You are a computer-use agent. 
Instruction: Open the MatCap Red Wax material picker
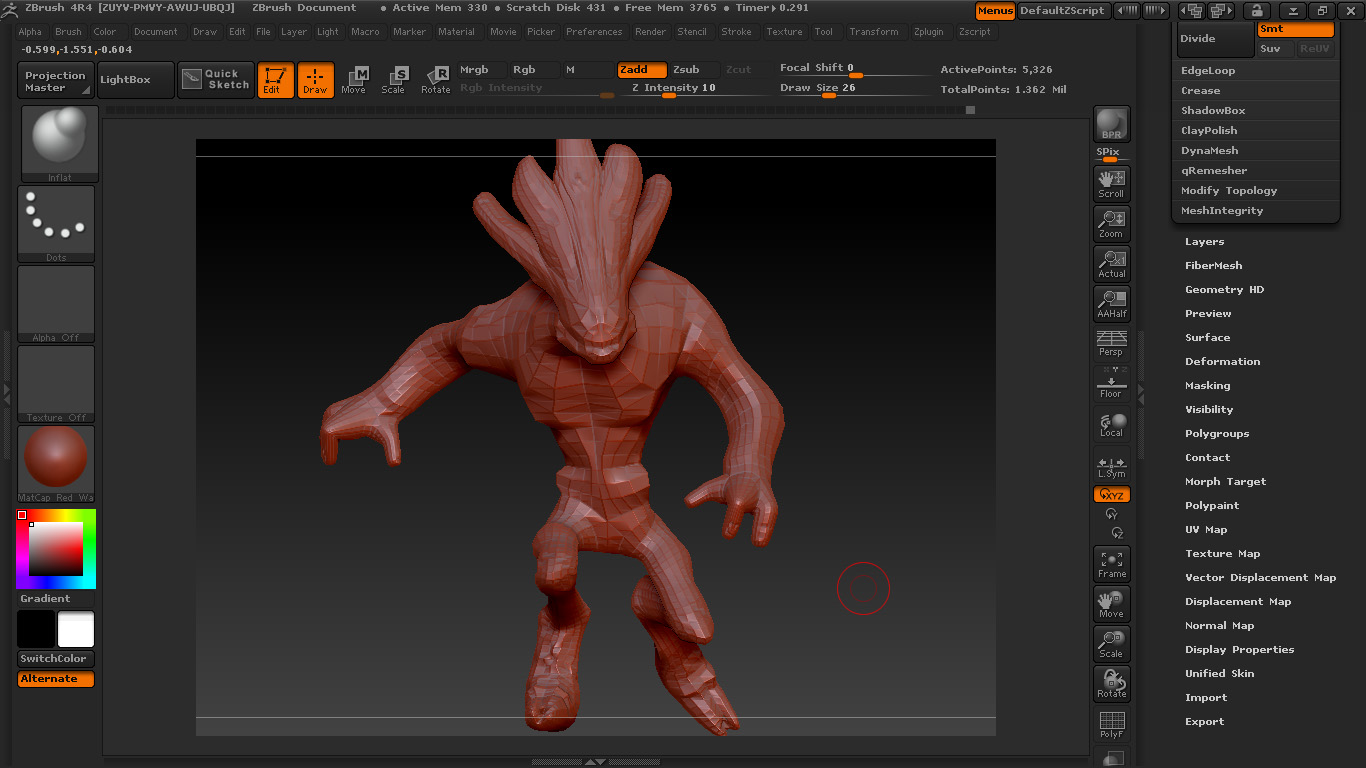click(x=56, y=464)
